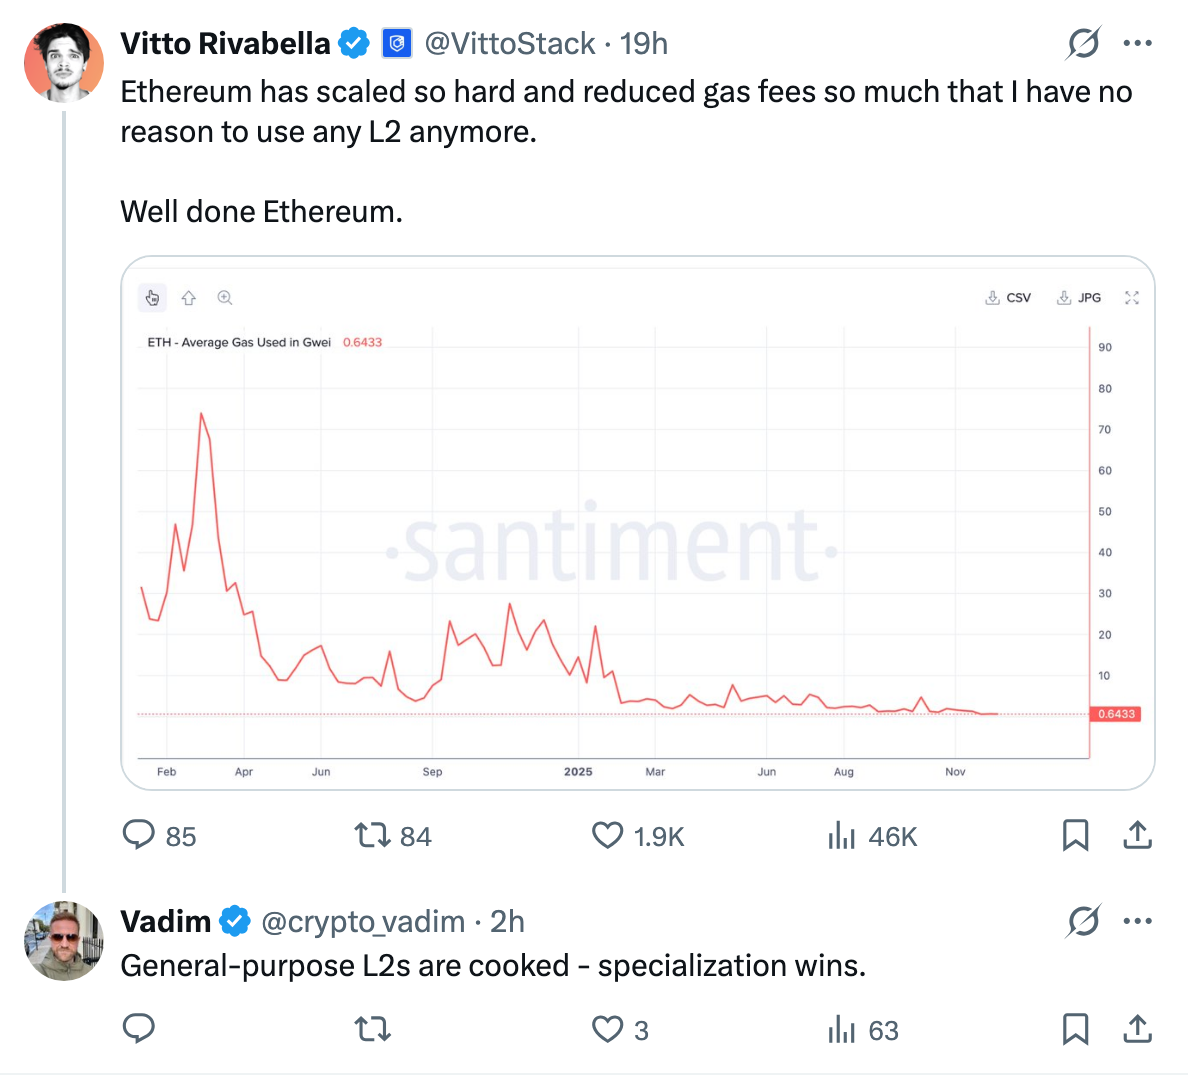This screenshot has width=1188, height=1077.
Task: Click the zoom-in magnifier icon on the chart
Action: (224, 297)
